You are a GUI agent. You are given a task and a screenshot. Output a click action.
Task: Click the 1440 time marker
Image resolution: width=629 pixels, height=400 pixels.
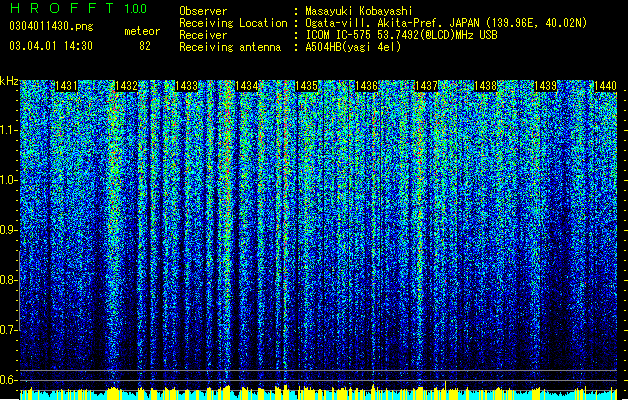click(x=605, y=86)
